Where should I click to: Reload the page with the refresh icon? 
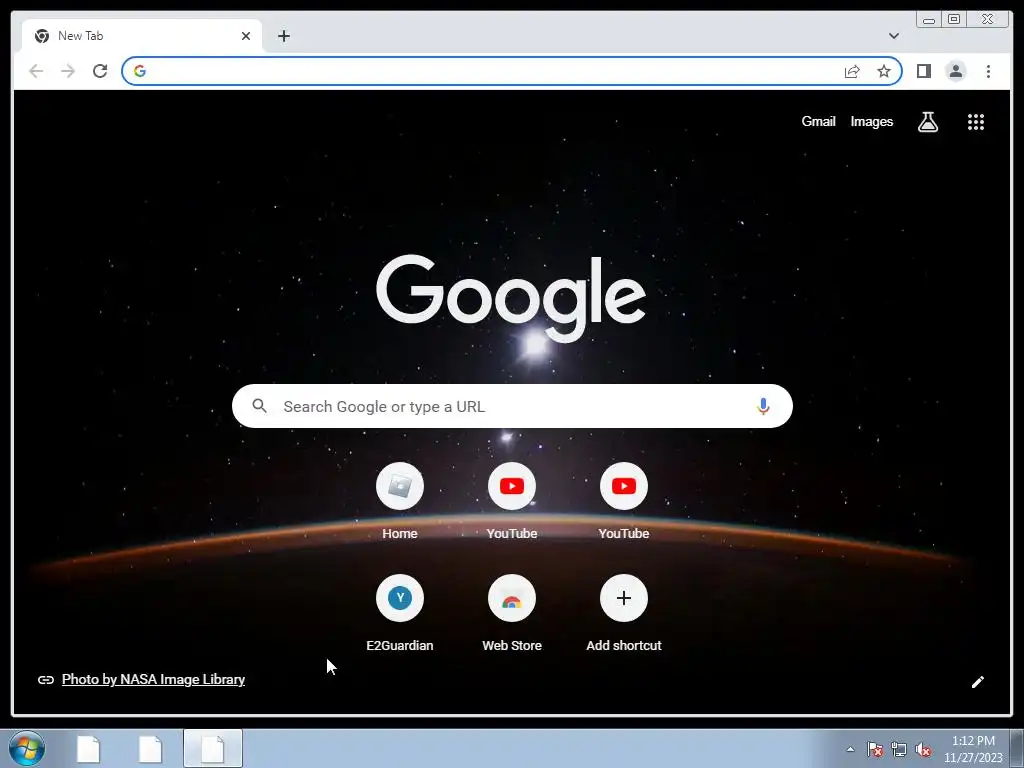coord(100,71)
